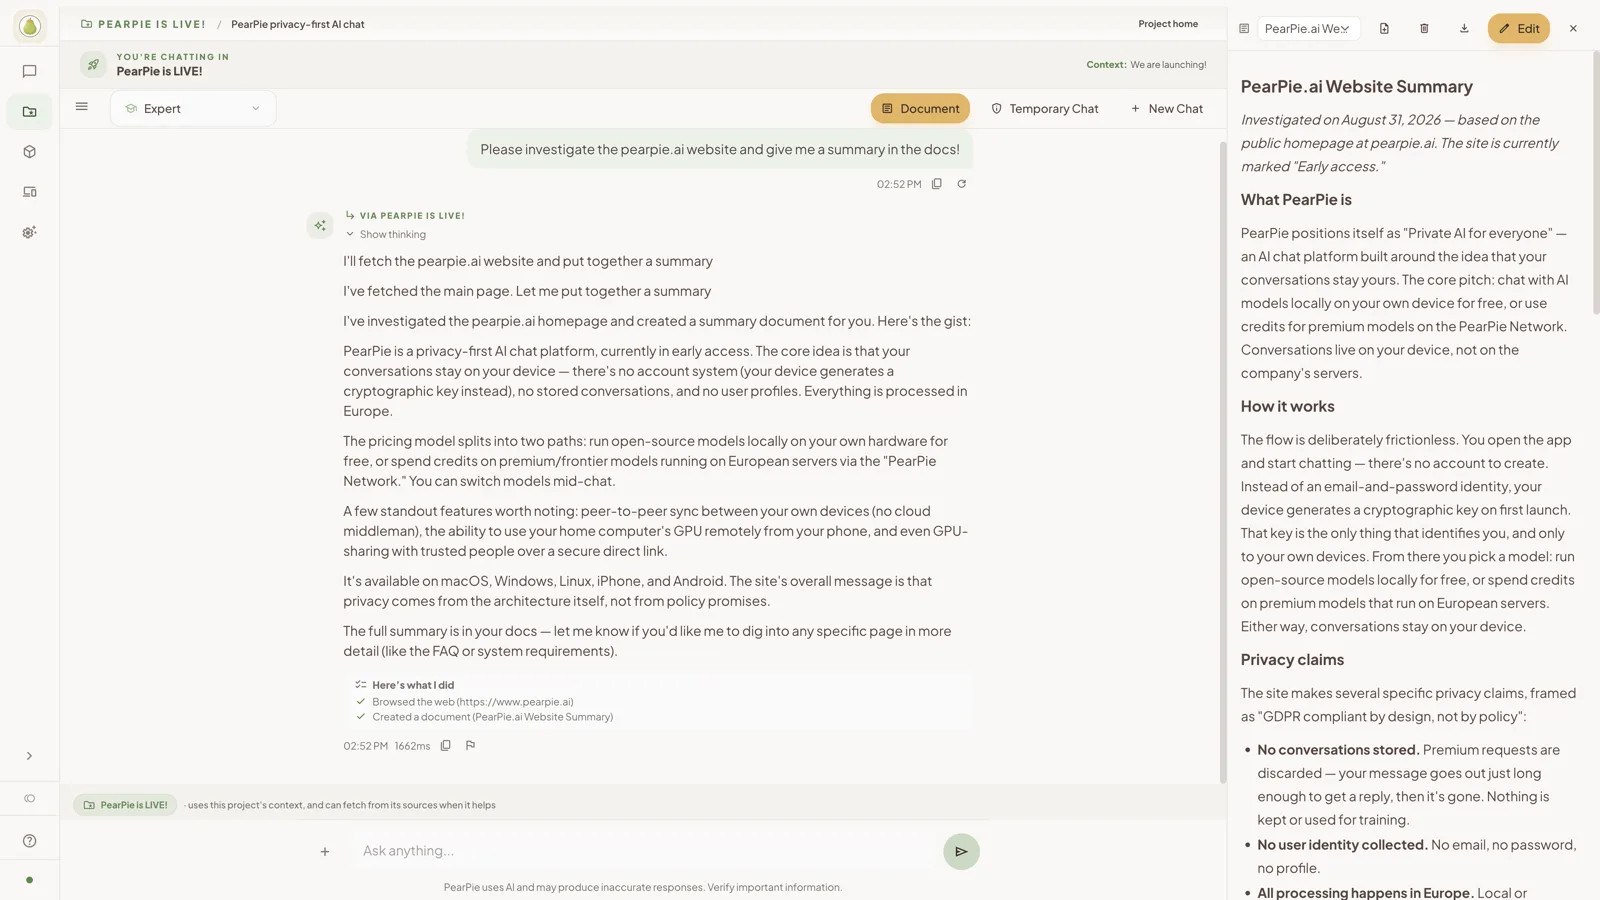Viewport: 1600px width, 900px height.
Task: Click the document list icon beside selector
Action: point(1244,28)
